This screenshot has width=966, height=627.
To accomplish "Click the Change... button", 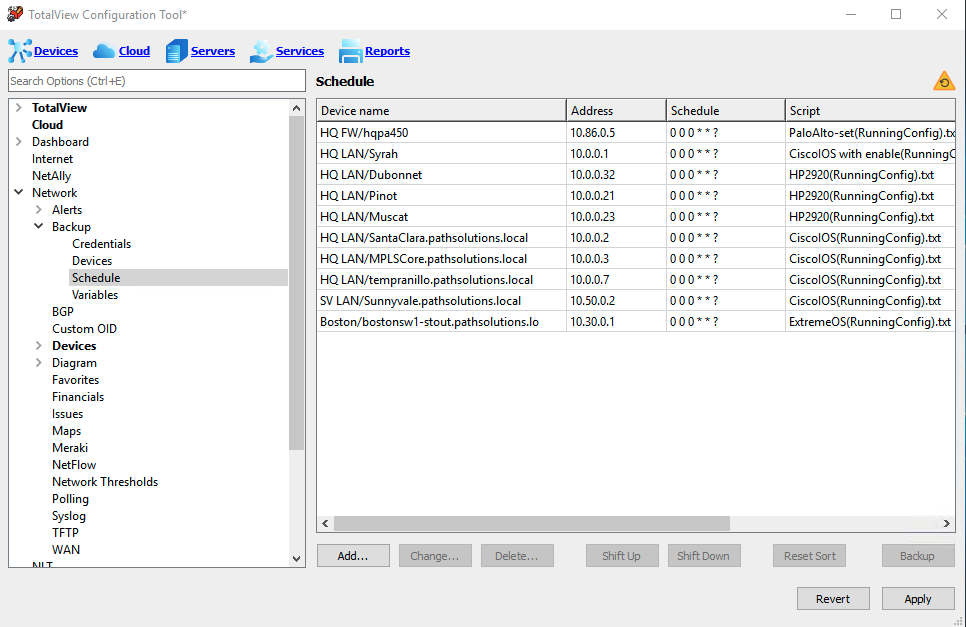I will [x=435, y=556].
